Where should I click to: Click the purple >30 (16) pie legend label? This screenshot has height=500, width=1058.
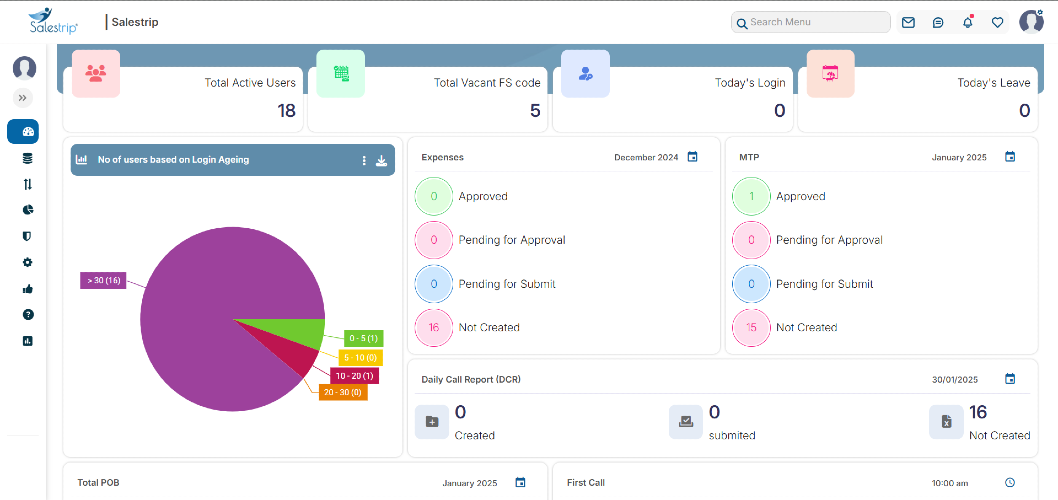point(103,281)
